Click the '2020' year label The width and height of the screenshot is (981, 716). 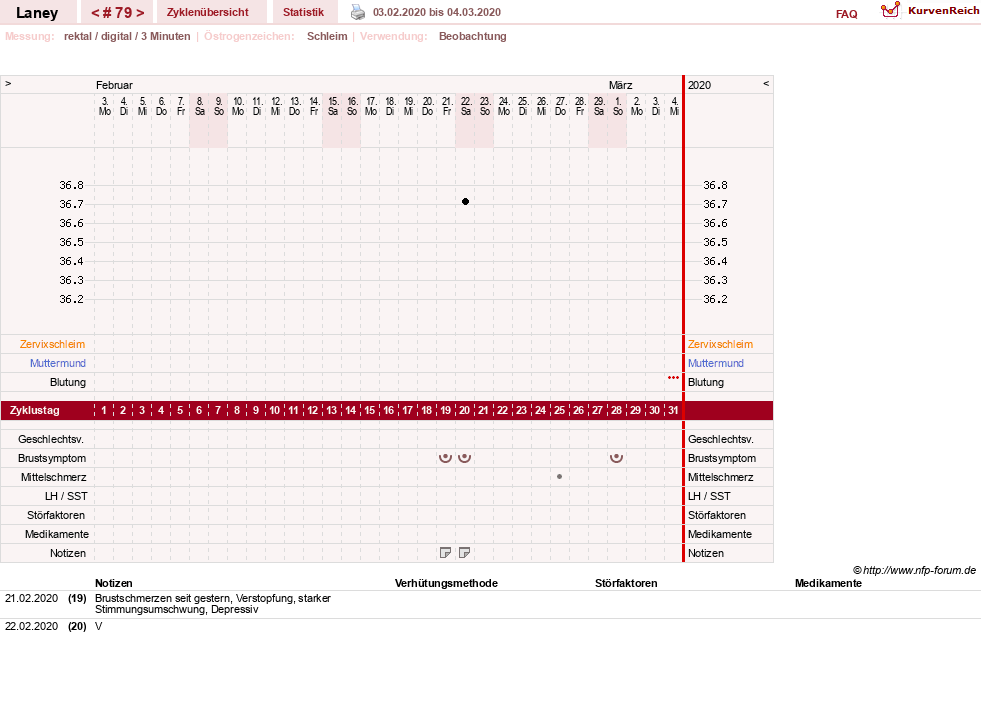[699, 85]
